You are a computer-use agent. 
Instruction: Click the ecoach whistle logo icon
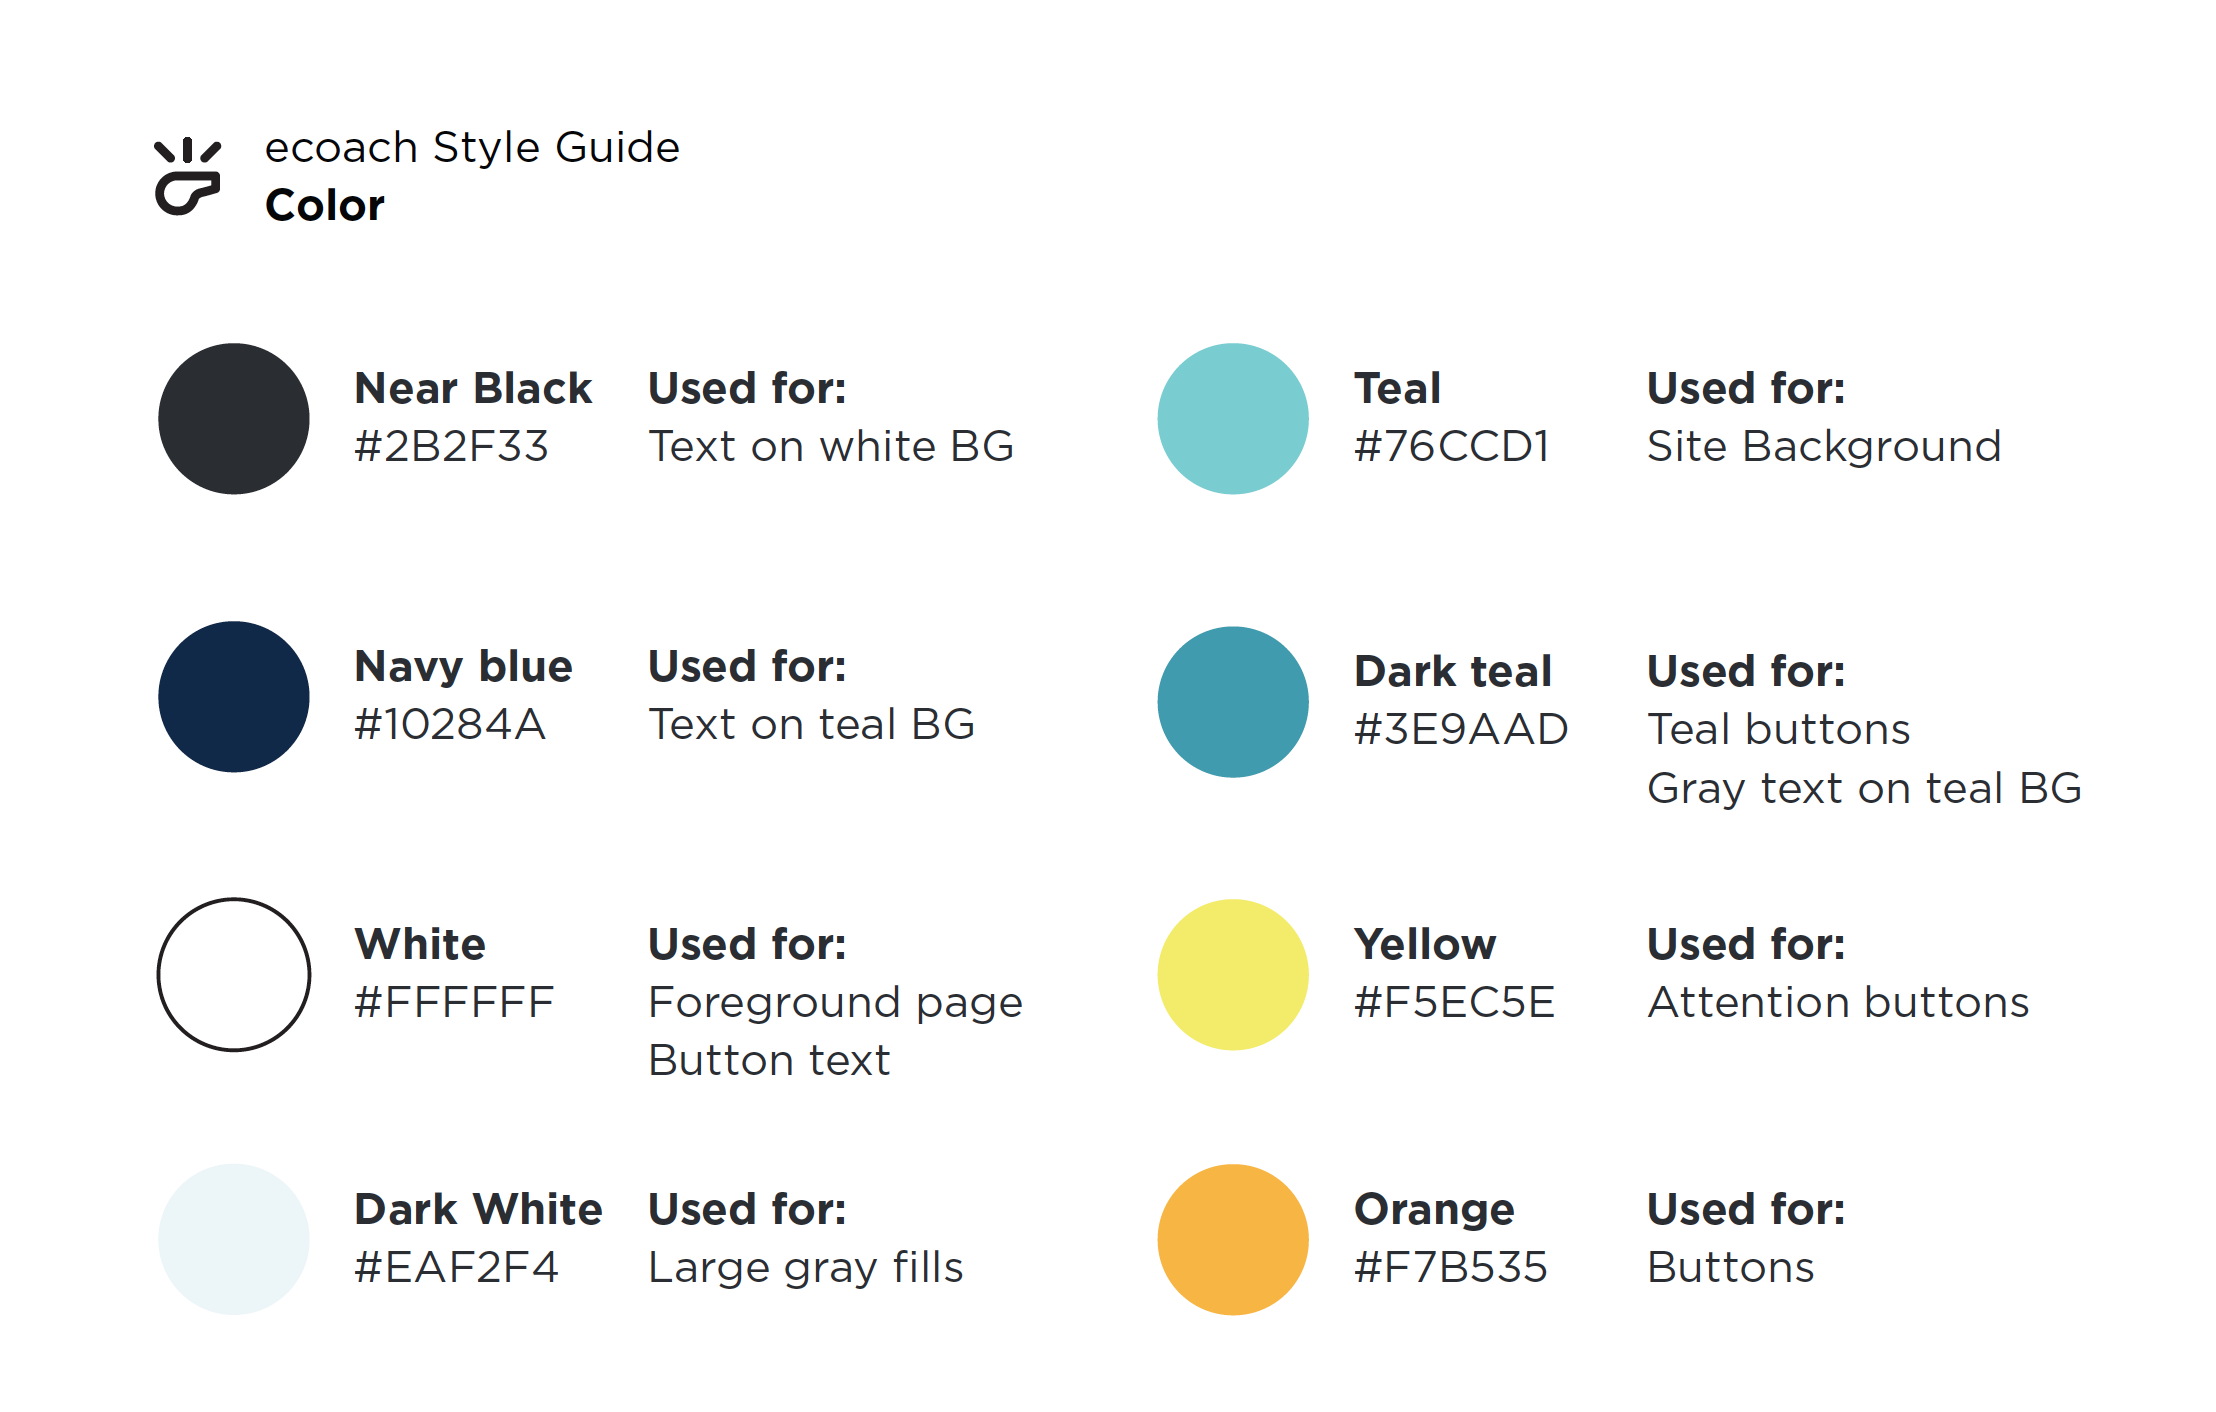pos(187,176)
